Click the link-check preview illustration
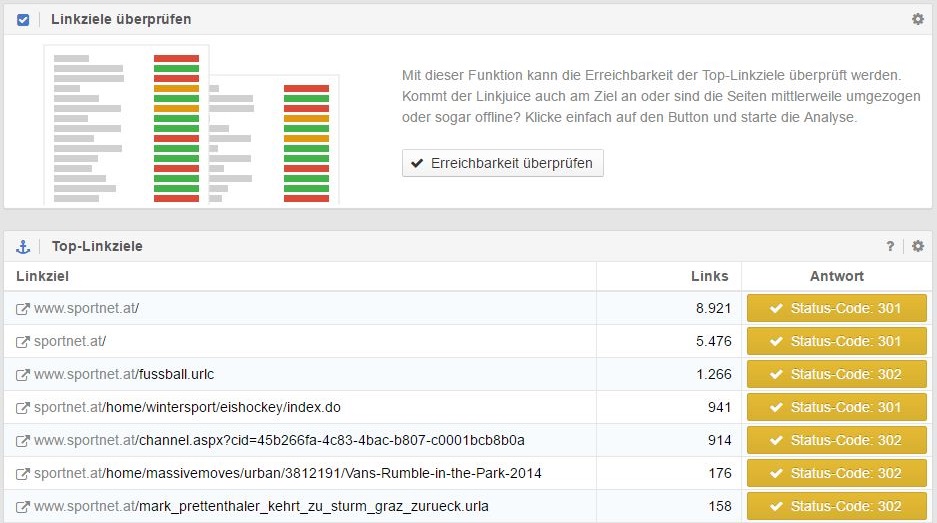 pyautogui.click(x=192, y=124)
